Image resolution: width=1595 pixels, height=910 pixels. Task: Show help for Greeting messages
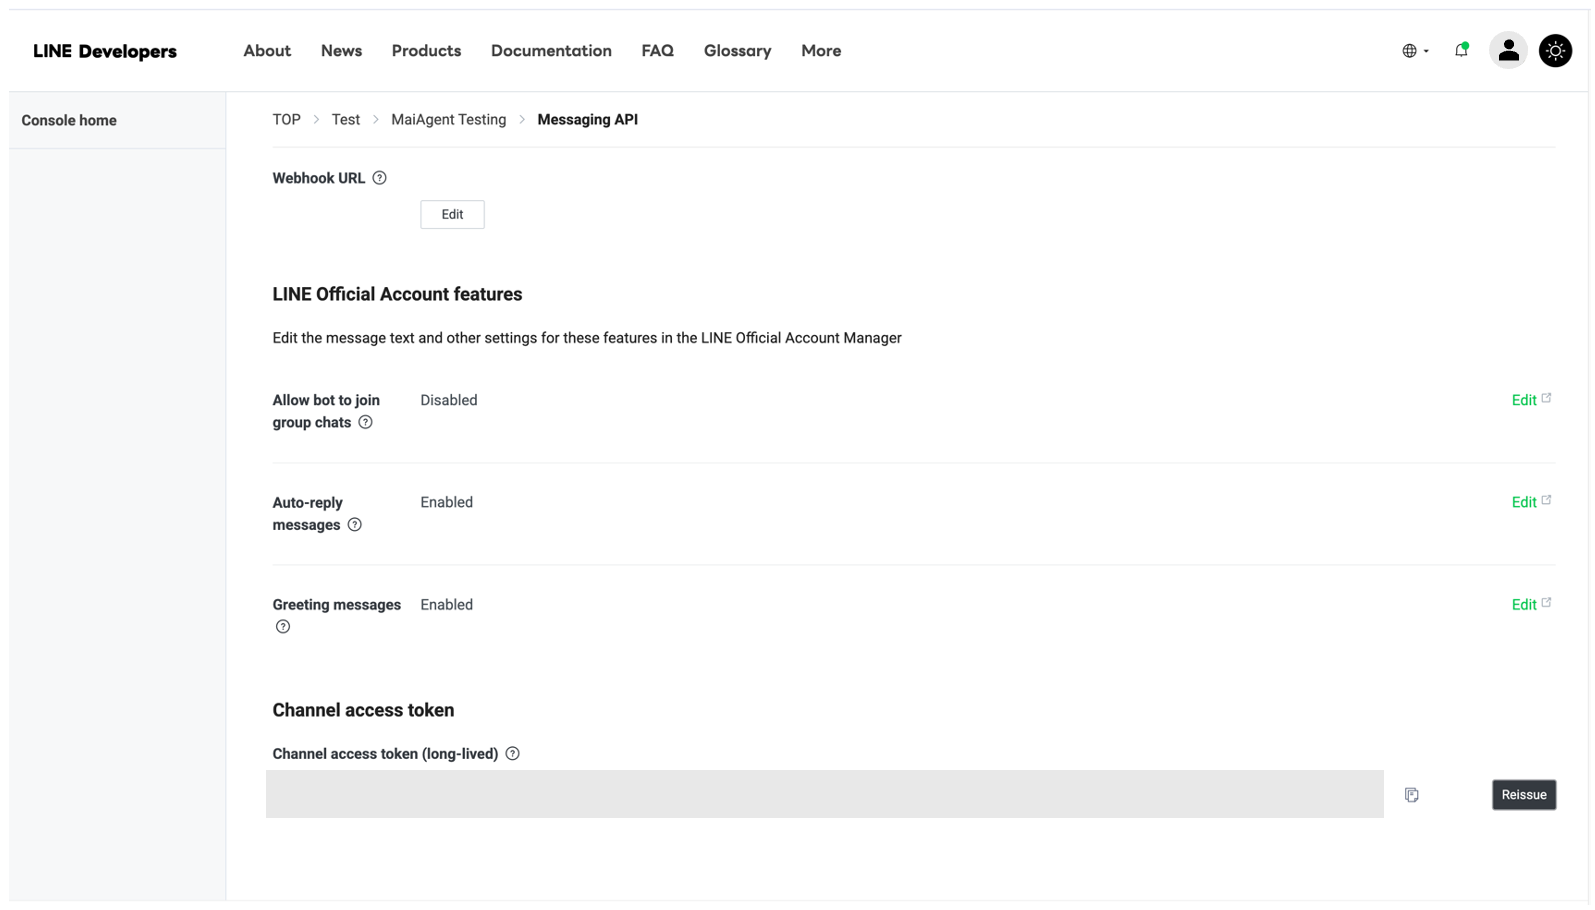[x=283, y=627]
